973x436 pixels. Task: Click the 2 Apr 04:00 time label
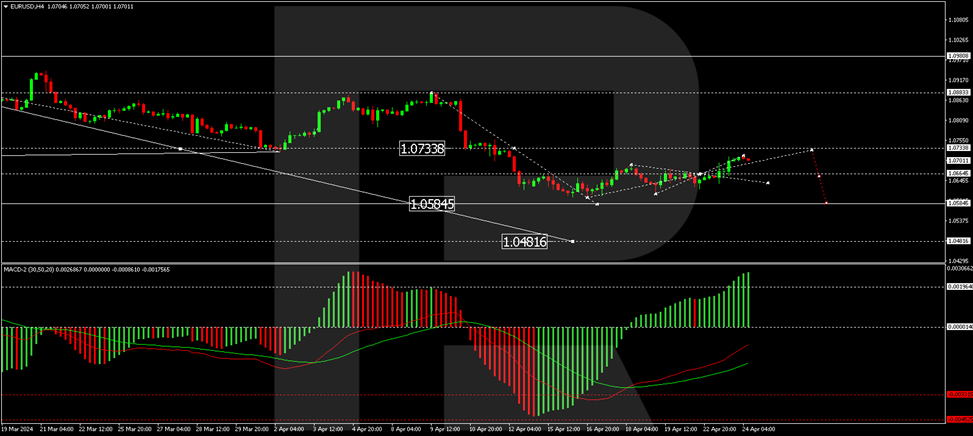(290, 429)
